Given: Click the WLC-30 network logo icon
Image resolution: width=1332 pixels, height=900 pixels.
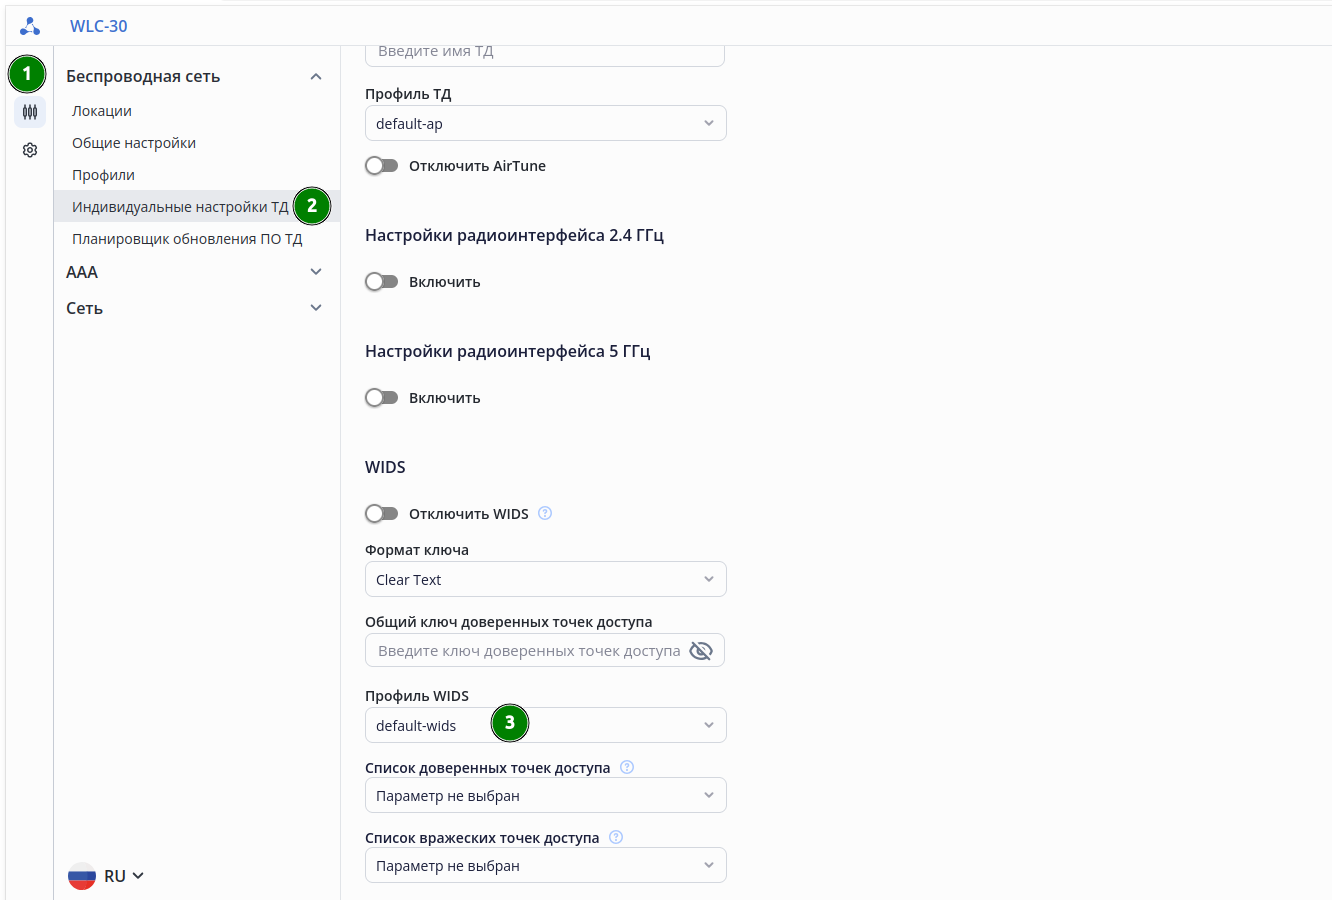Looking at the screenshot, I should 30,26.
